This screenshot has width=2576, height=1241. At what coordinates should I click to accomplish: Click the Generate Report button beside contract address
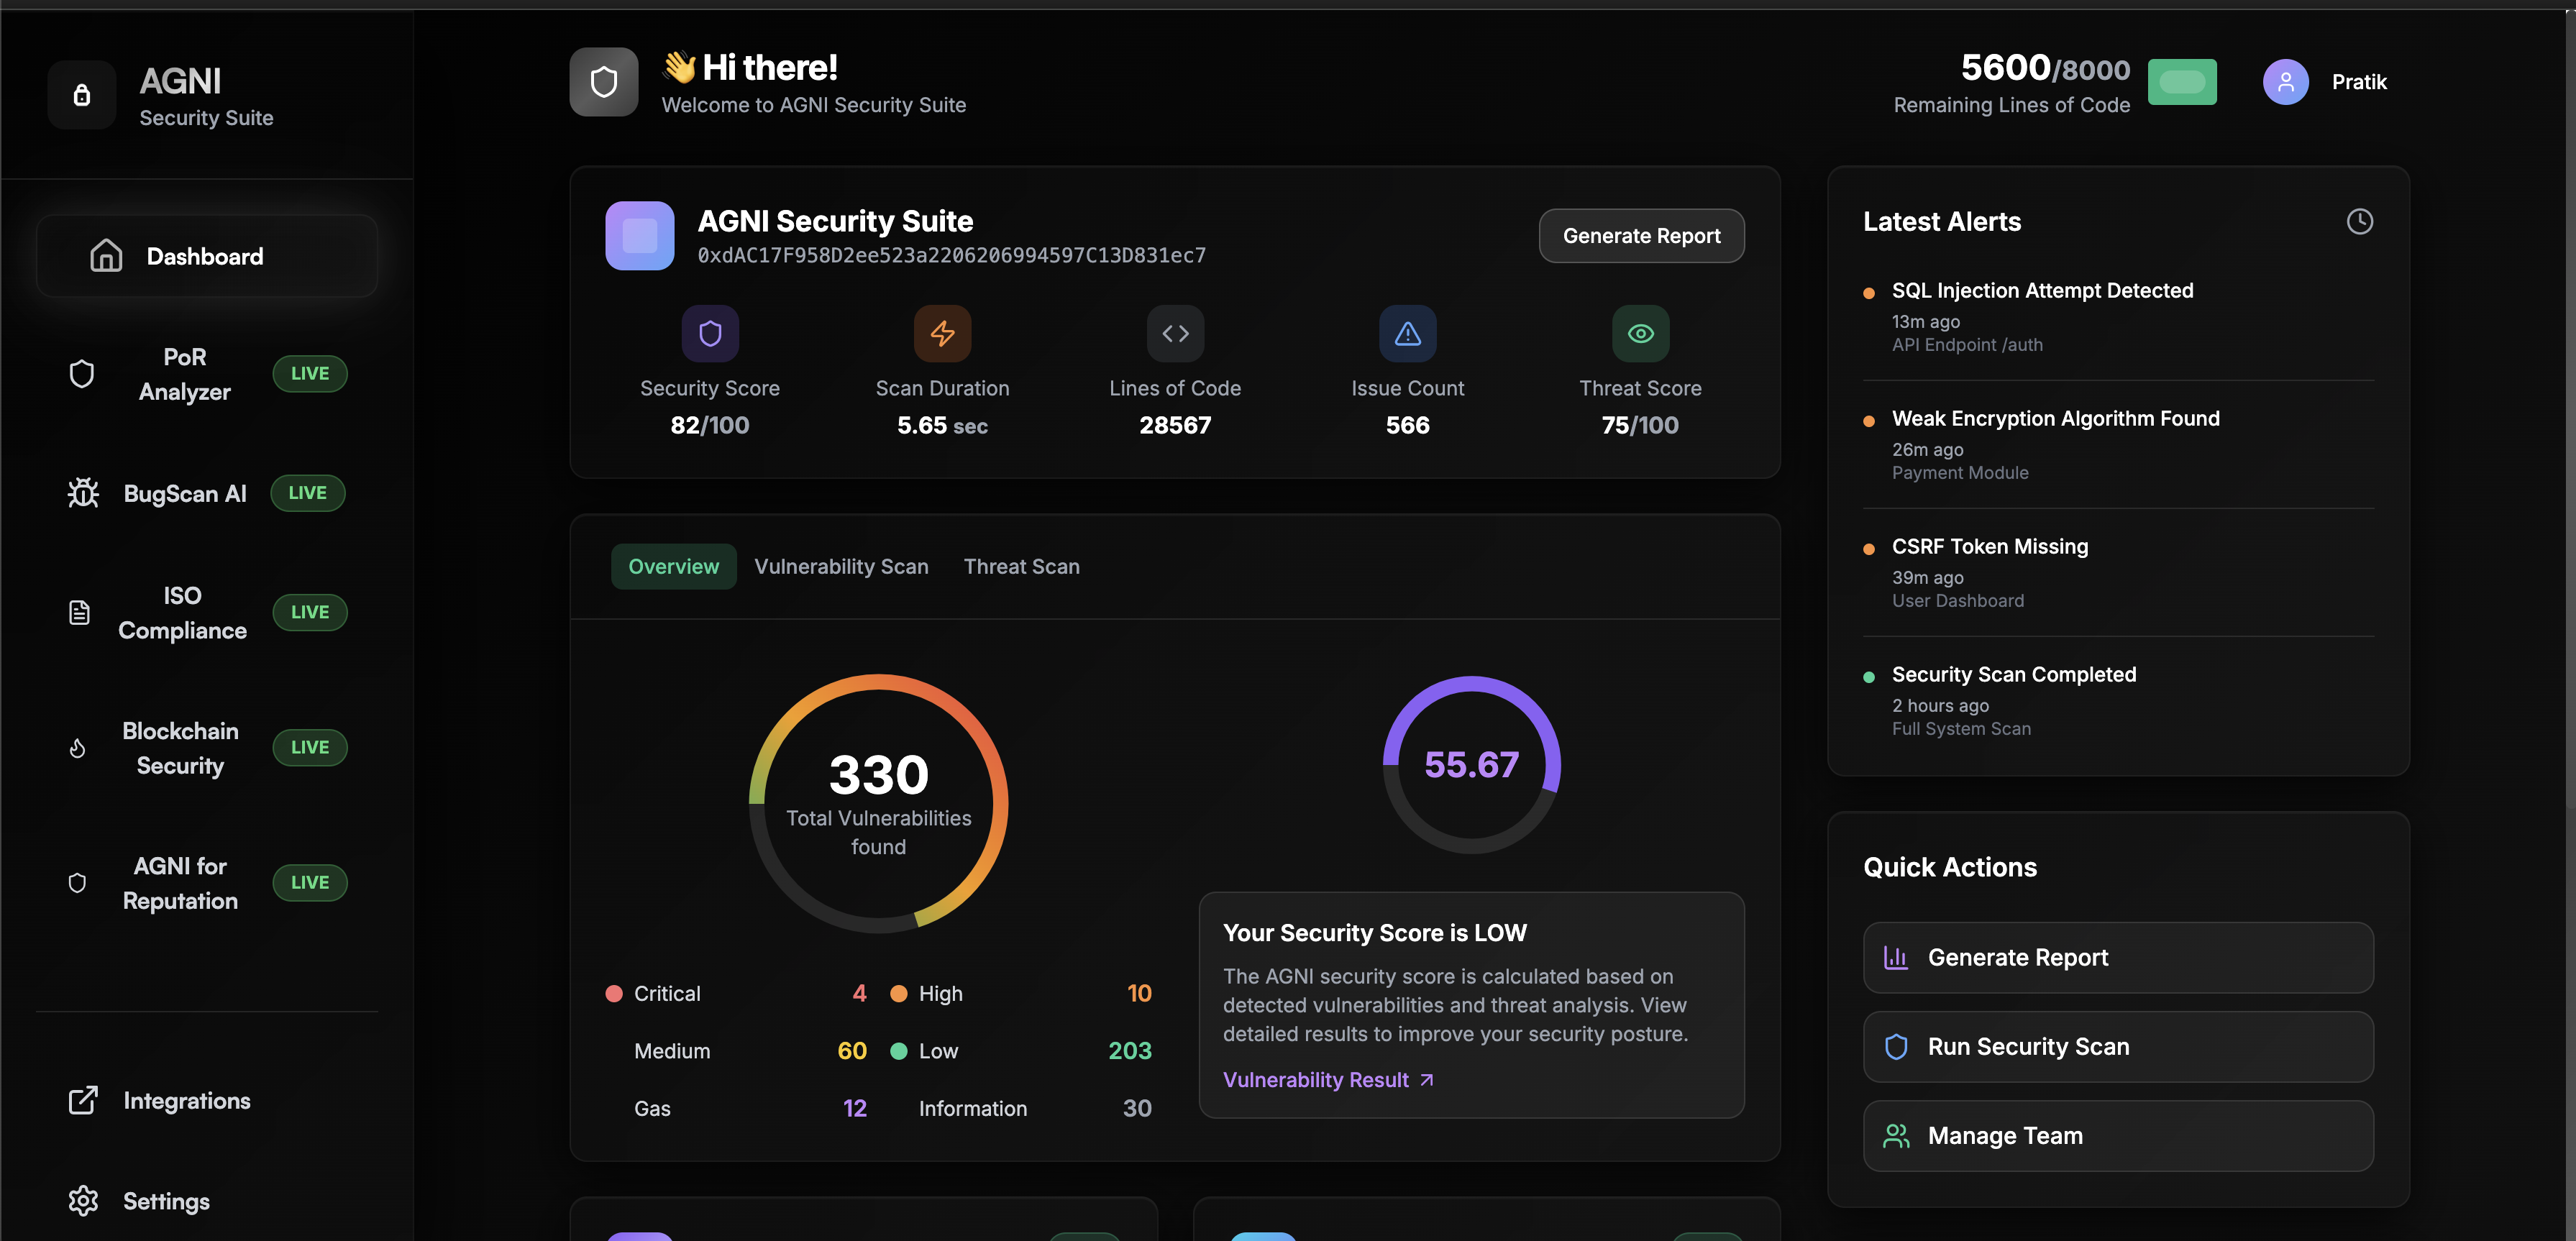[1641, 236]
